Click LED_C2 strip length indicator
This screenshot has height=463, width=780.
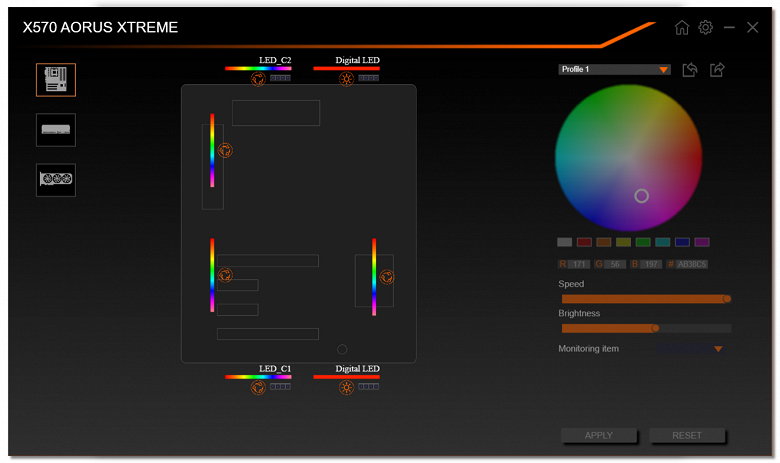pyautogui.click(x=280, y=78)
